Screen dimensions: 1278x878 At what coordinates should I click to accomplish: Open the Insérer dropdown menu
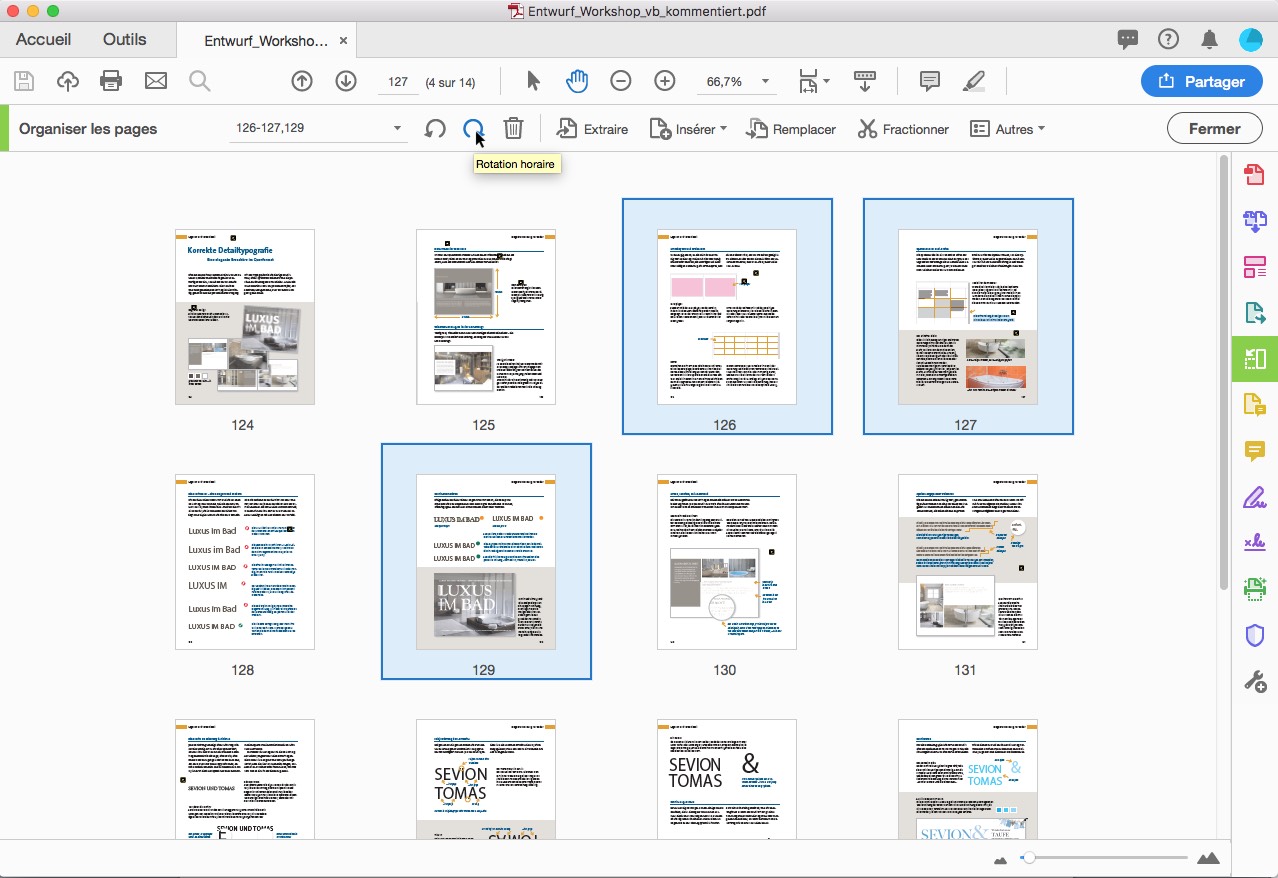[x=688, y=129]
